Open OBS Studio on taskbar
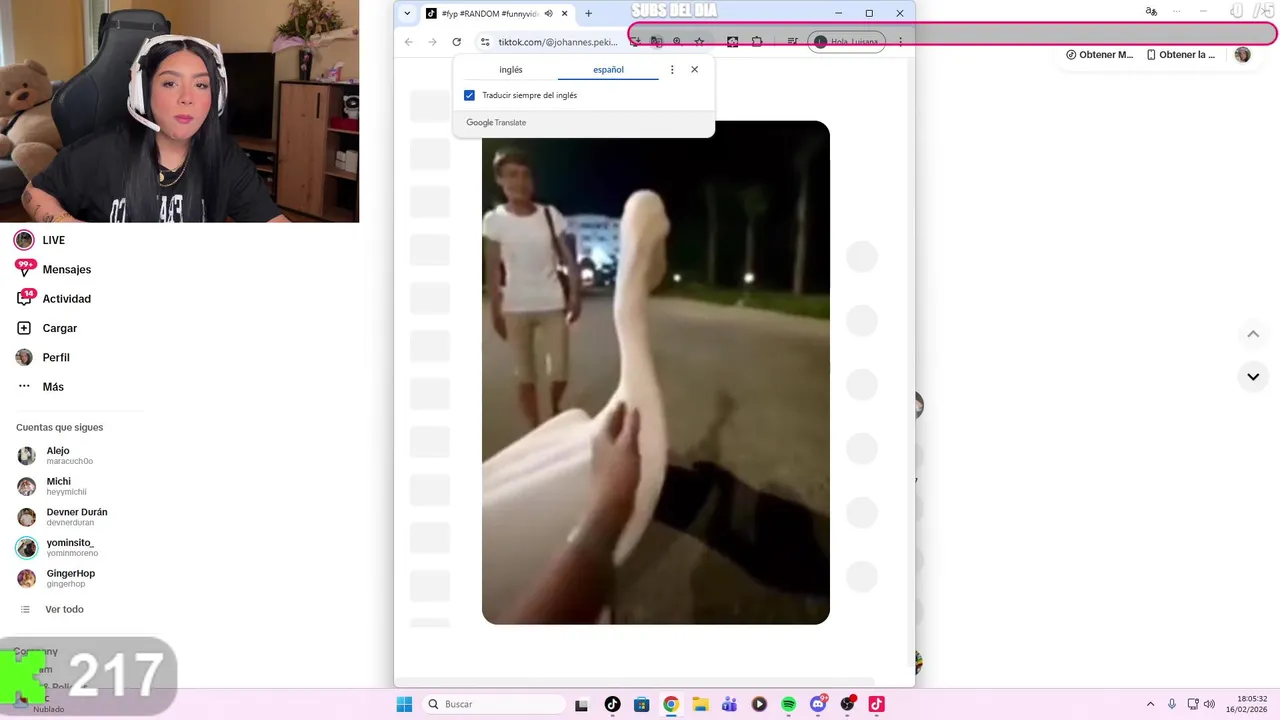This screenshot has width=1280, height=720. click(x=848, y=704)
